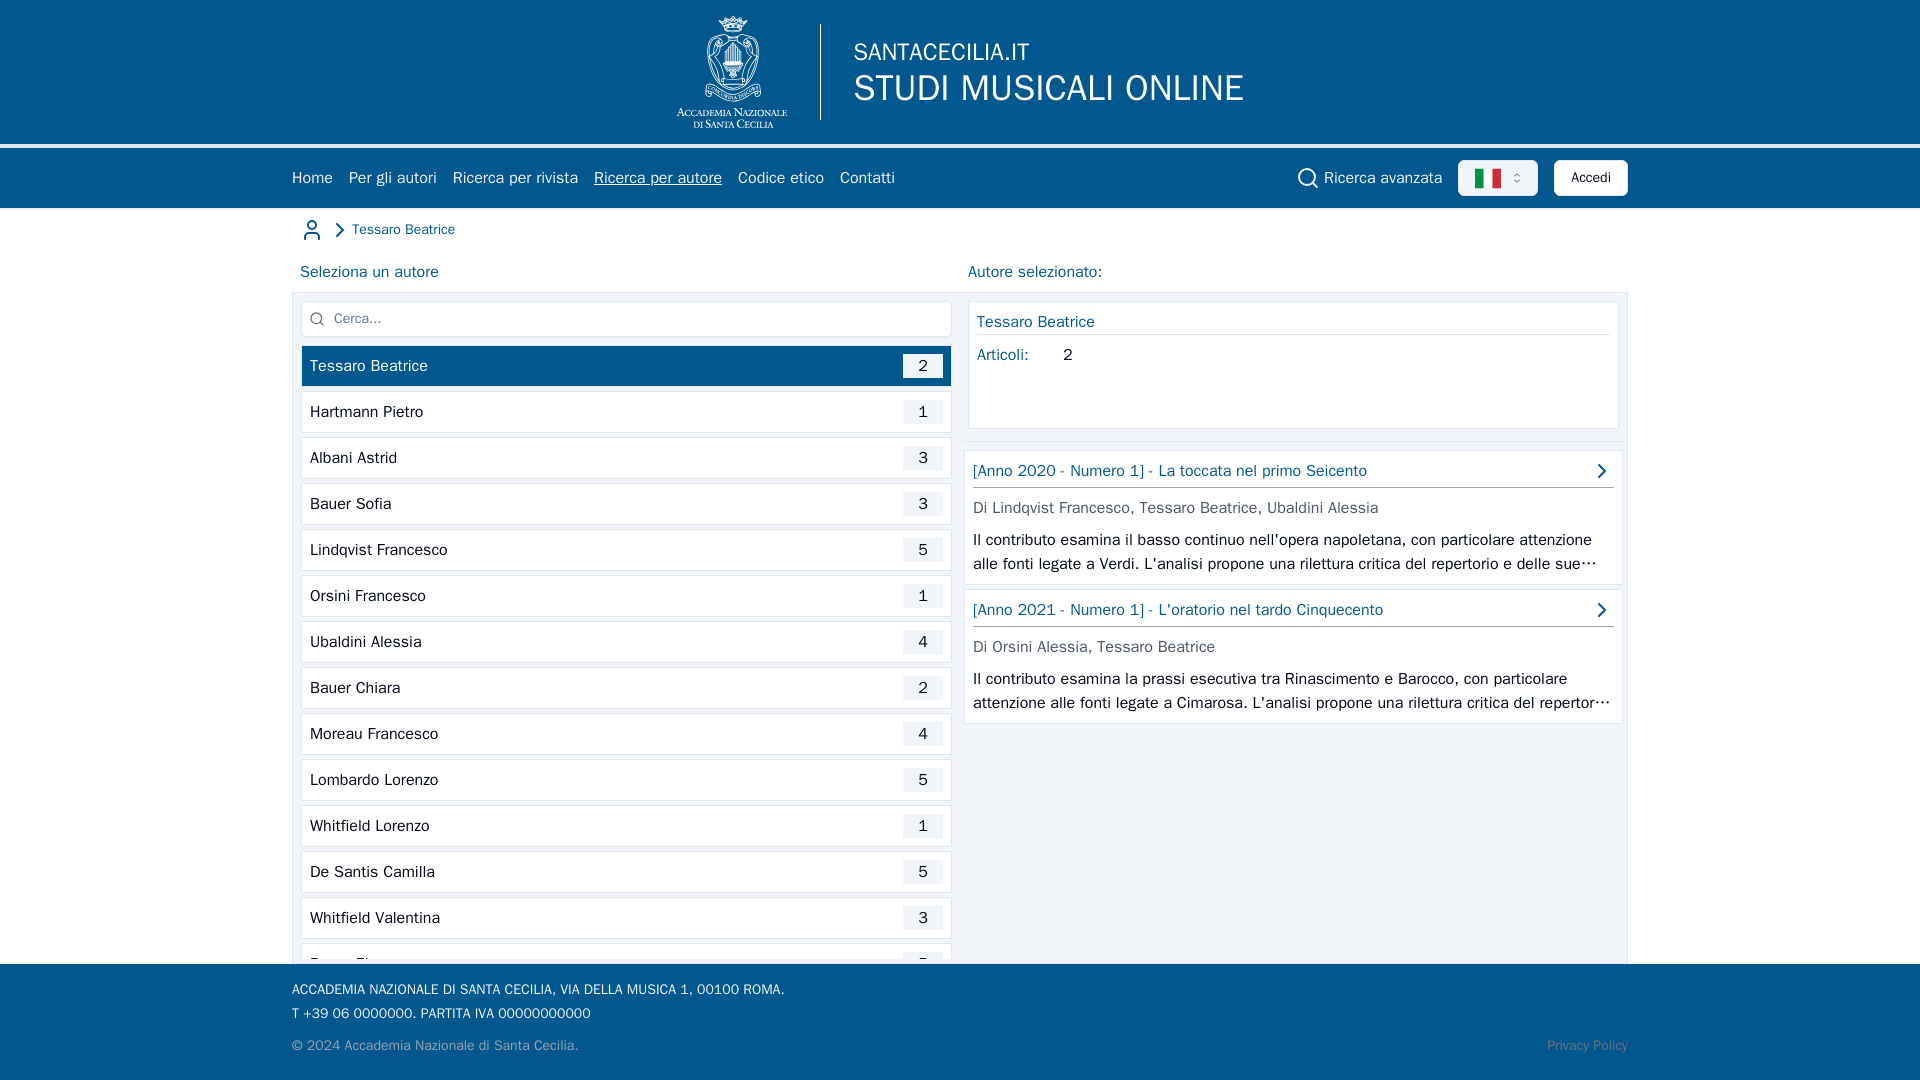Select author Whitfield Lorenzo

tap(626, 826)
